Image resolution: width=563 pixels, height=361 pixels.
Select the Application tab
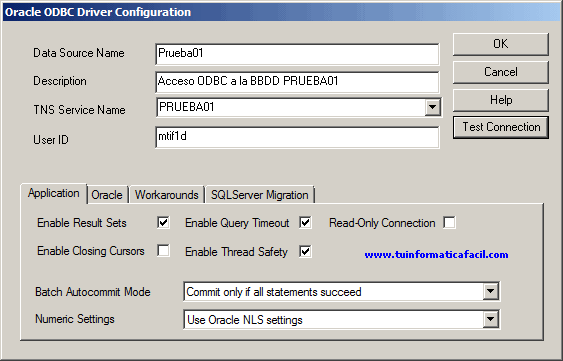(x=53, y=194)
